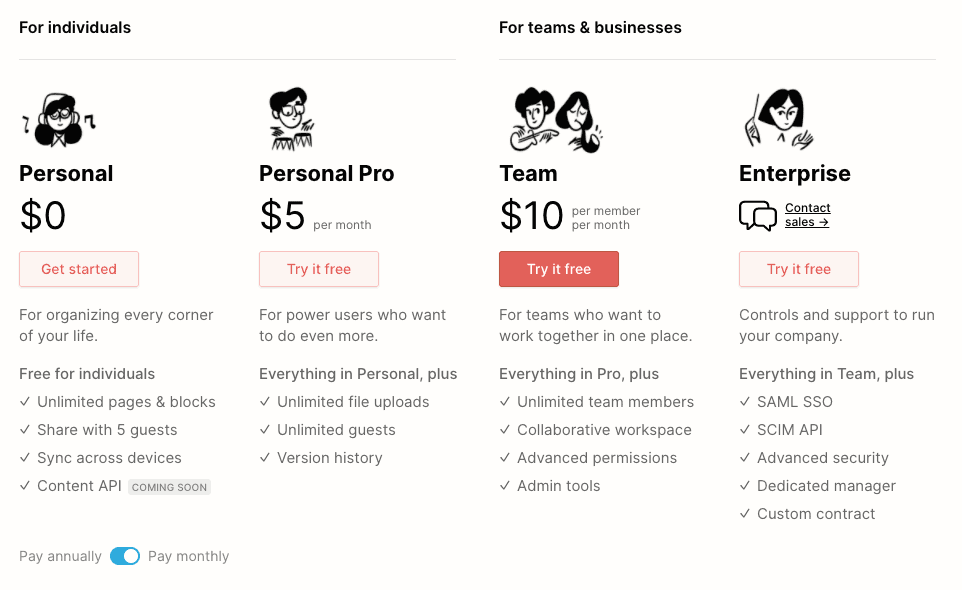
Task: Click the Personal plan headphones illustration
Action: tap(58, 120)
